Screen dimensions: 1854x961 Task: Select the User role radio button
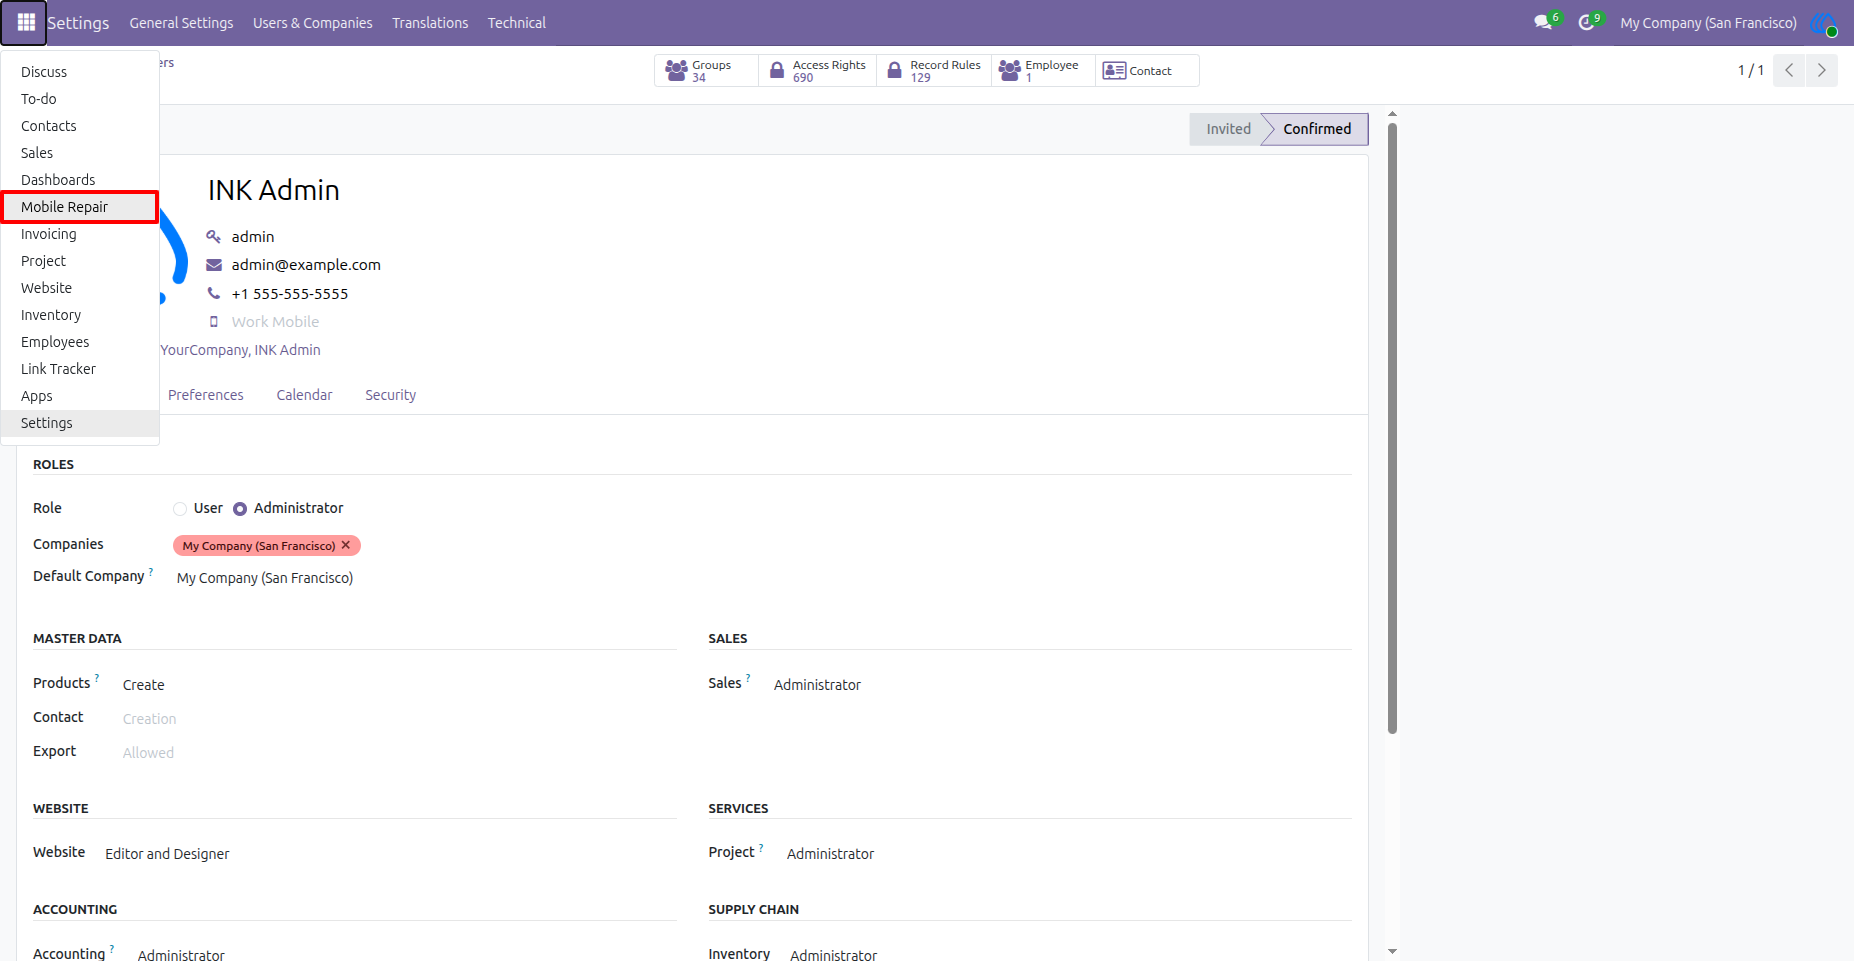(180, 509)
